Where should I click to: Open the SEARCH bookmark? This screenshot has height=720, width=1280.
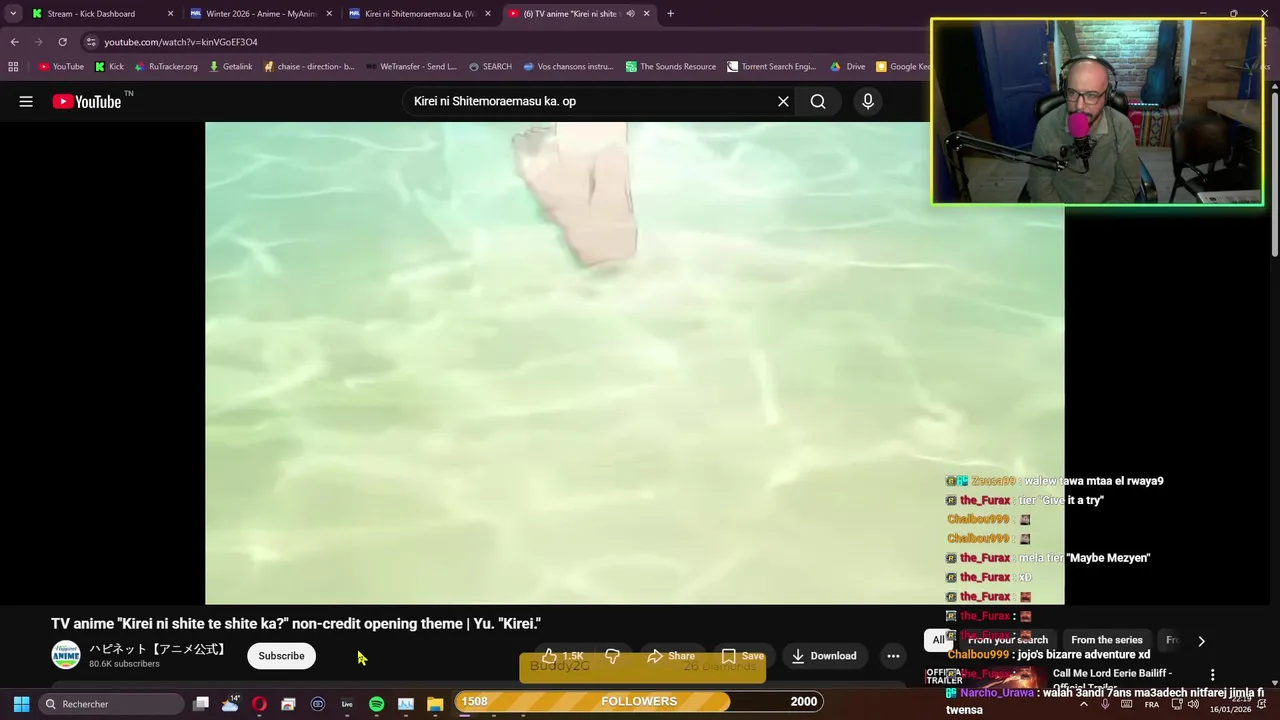point(490,67)
